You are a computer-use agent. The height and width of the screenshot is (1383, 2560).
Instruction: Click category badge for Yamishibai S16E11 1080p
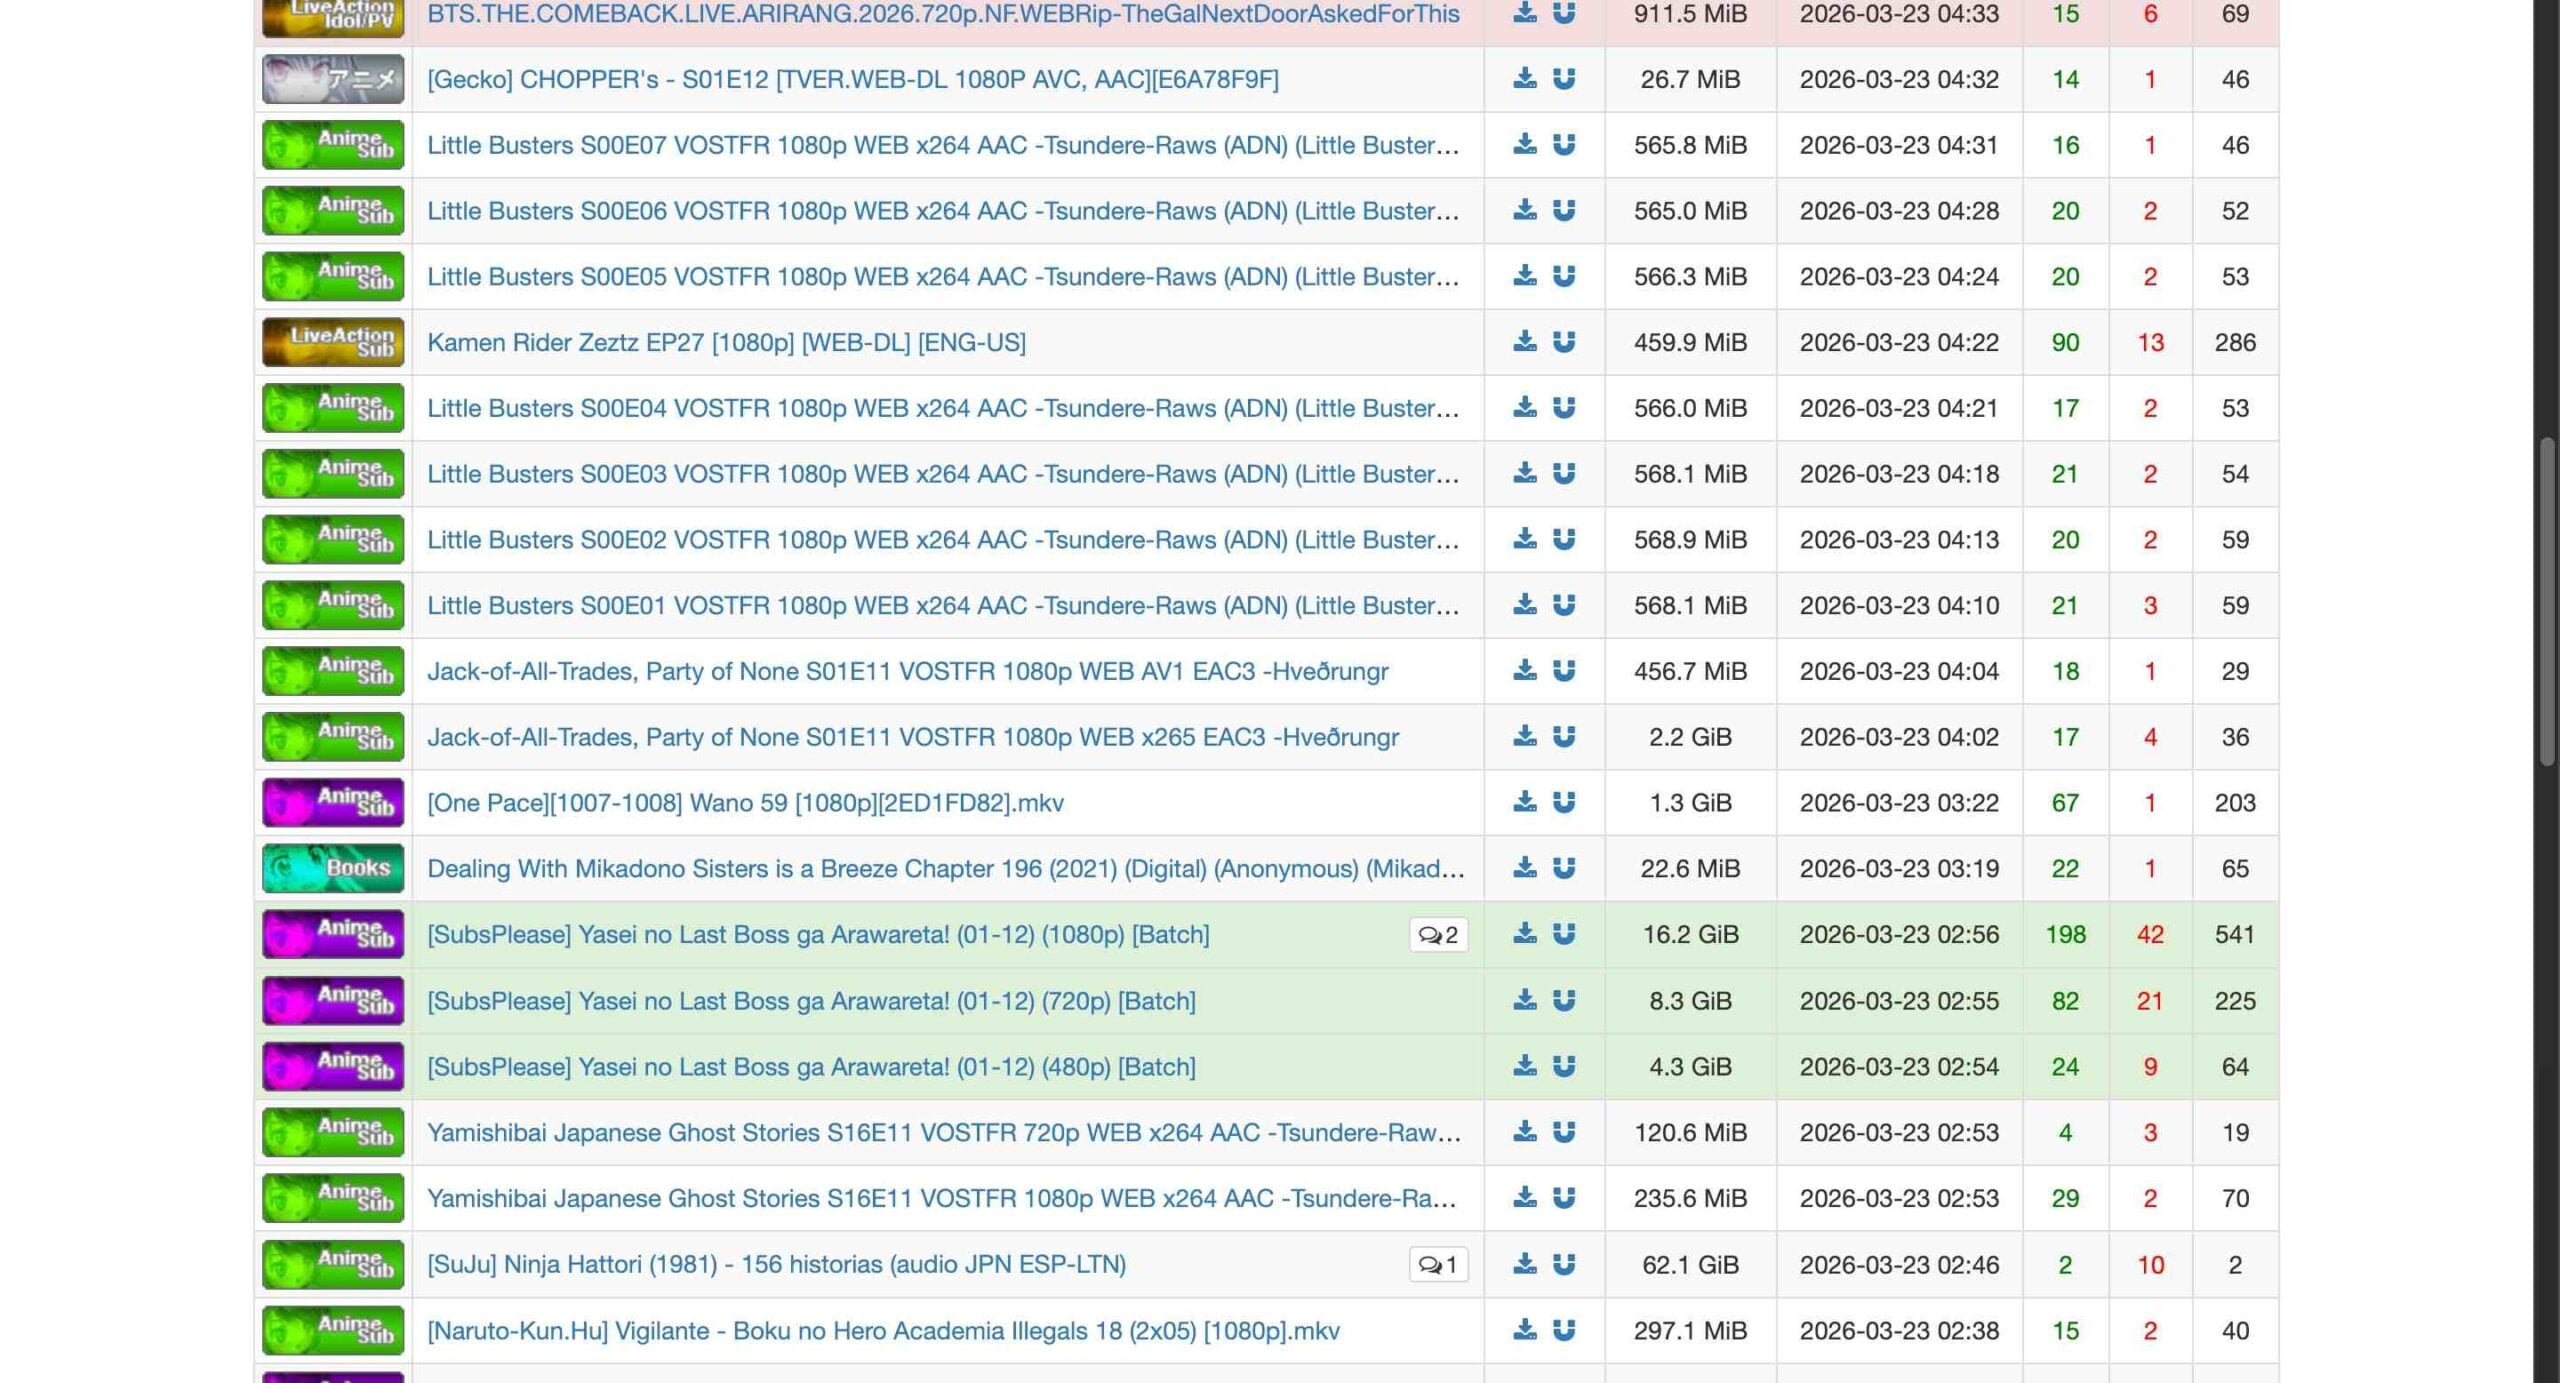333,1198
